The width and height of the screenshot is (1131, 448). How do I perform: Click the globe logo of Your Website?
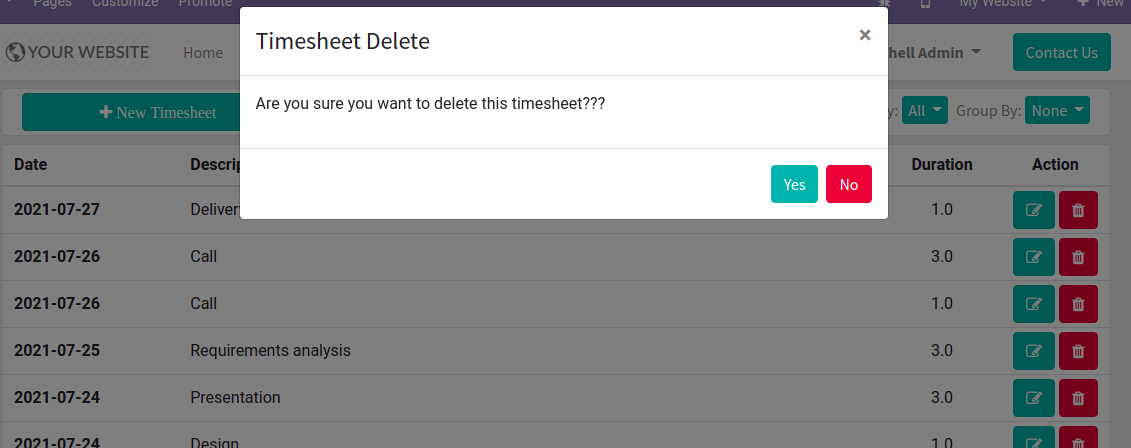pos(15,52)
